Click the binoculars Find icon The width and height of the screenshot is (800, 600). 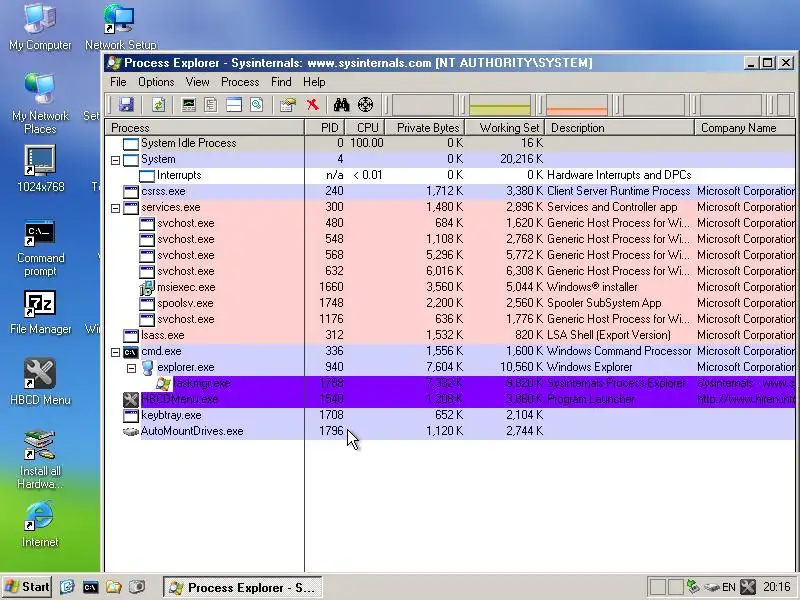pos(341,105)
